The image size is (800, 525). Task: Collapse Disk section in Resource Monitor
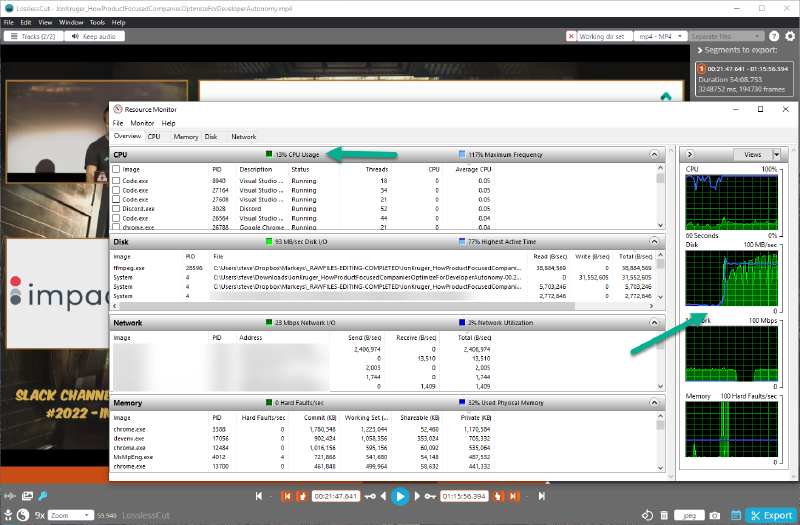pyautogui.click(x=654, y=241)
